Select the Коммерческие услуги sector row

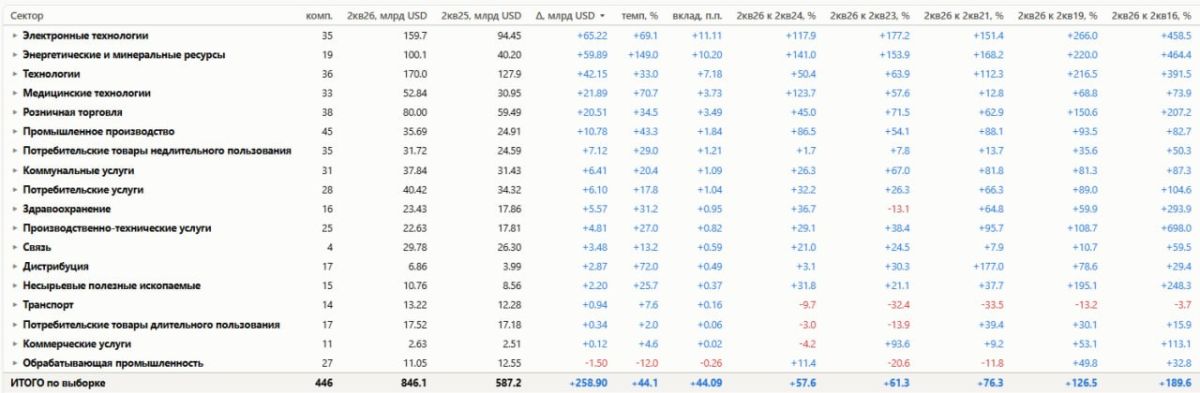[x=600, y=344]
